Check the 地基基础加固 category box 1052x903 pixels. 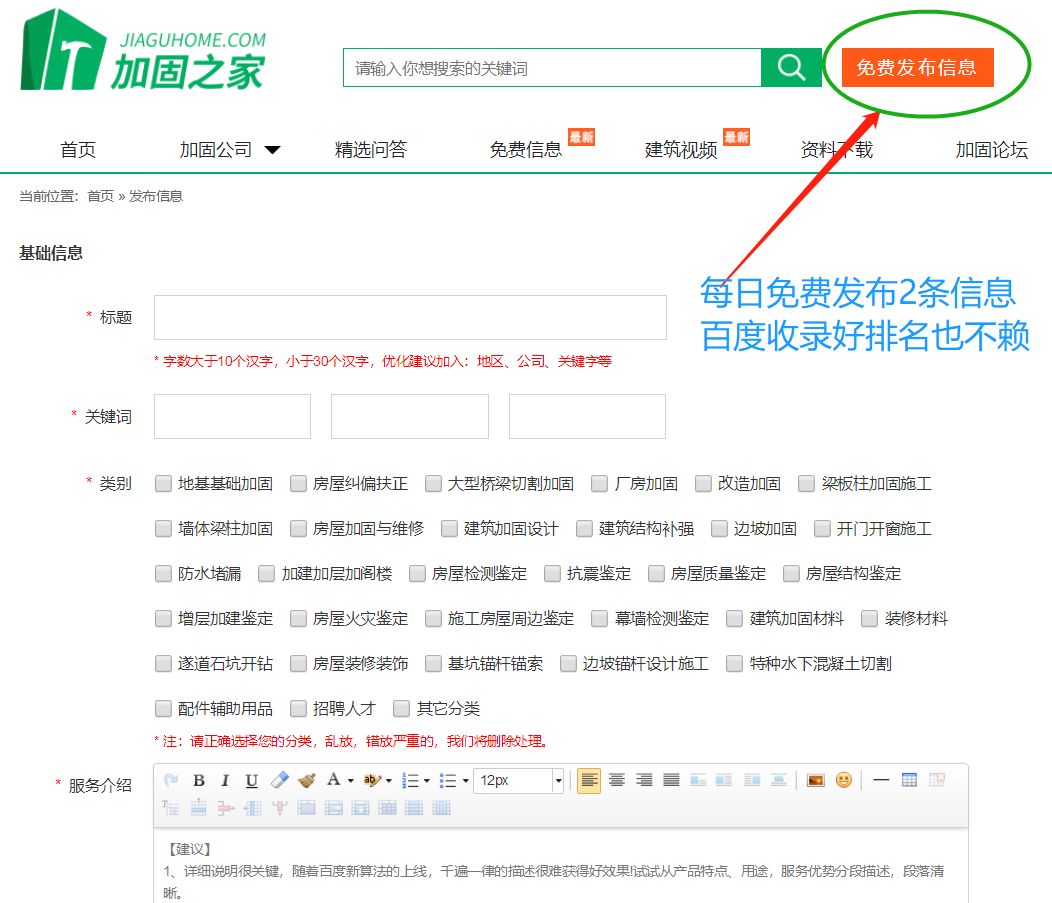click(163, 484)
